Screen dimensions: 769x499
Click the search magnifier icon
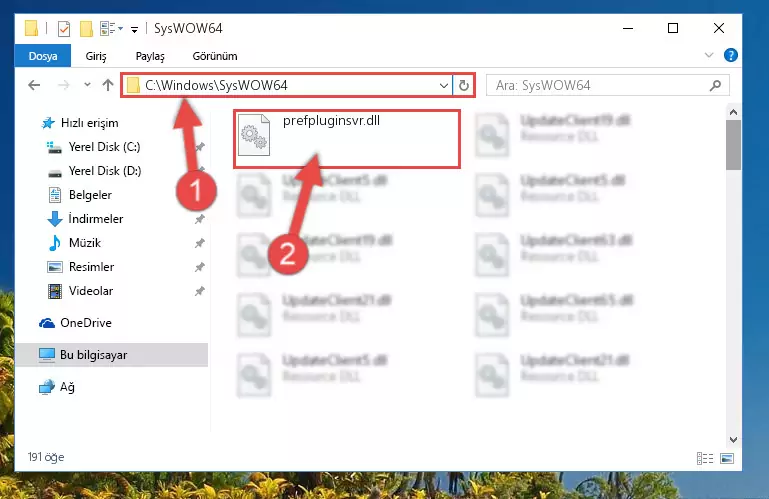click(x=715, y=85)
